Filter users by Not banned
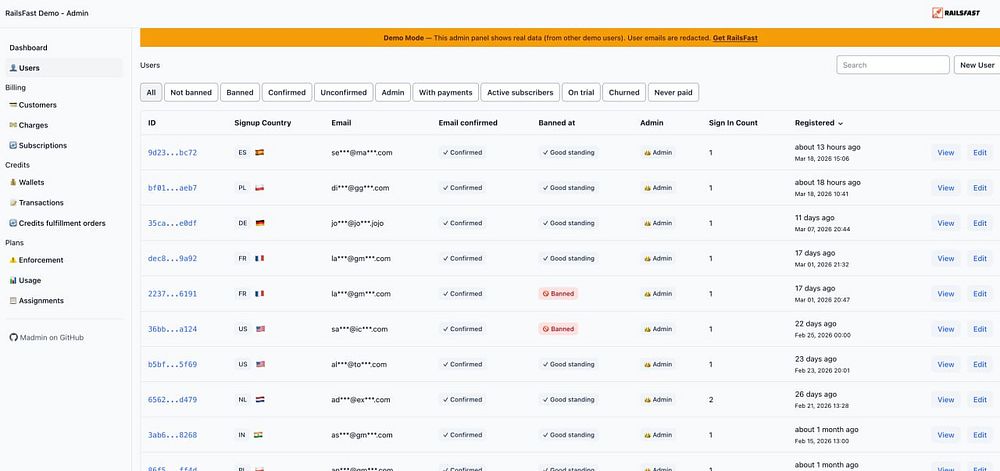The height and width of the screenshot is (471, 1000). [x=191, y=92]
